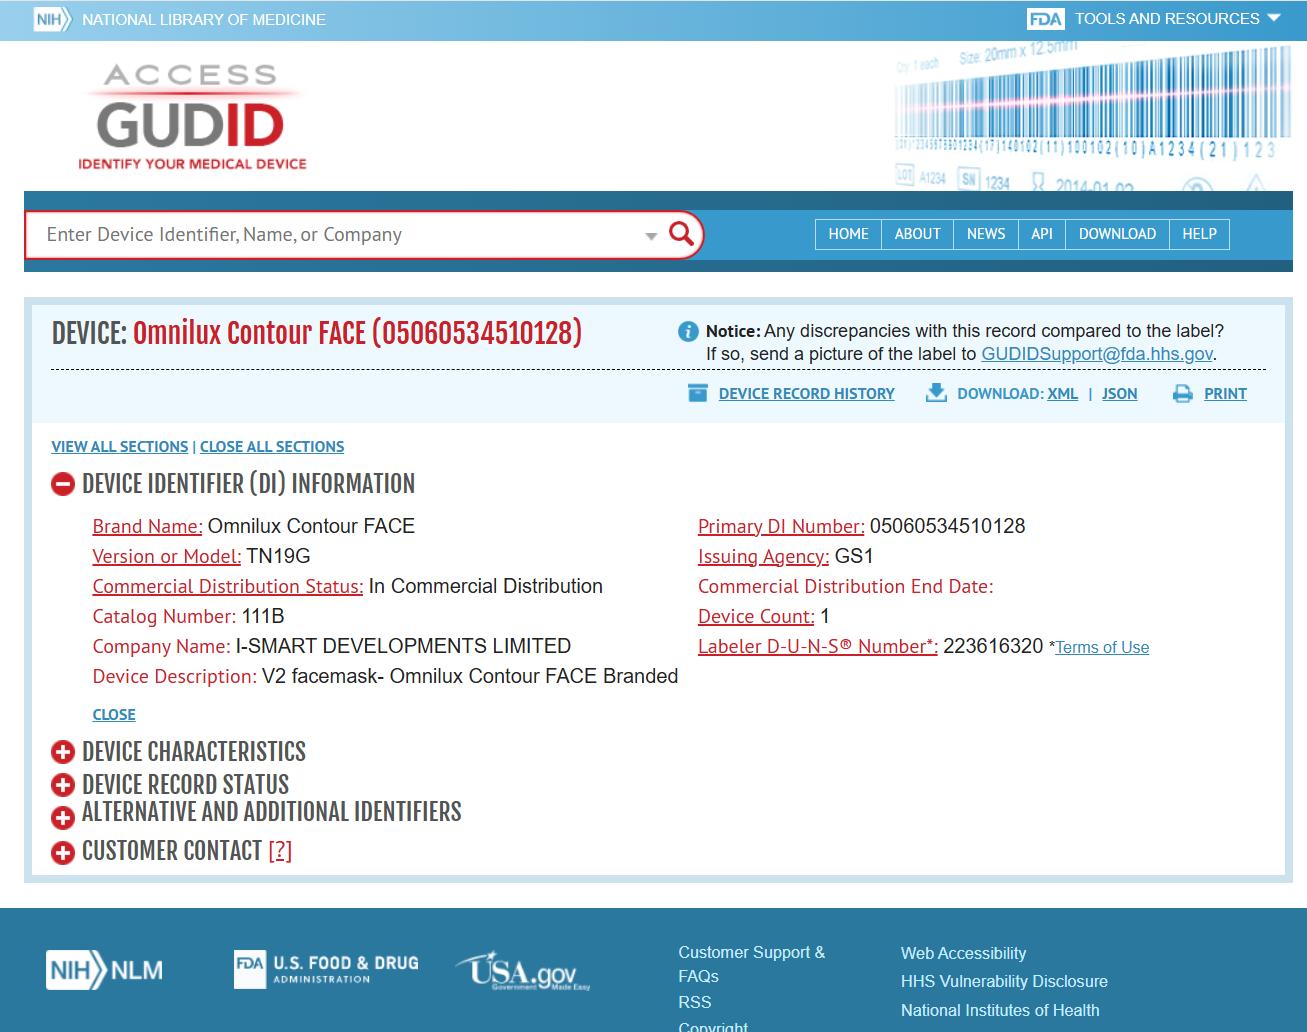Click the NIH logo in top bar
Viewport: 1307px width, 1032px height.
52,20
